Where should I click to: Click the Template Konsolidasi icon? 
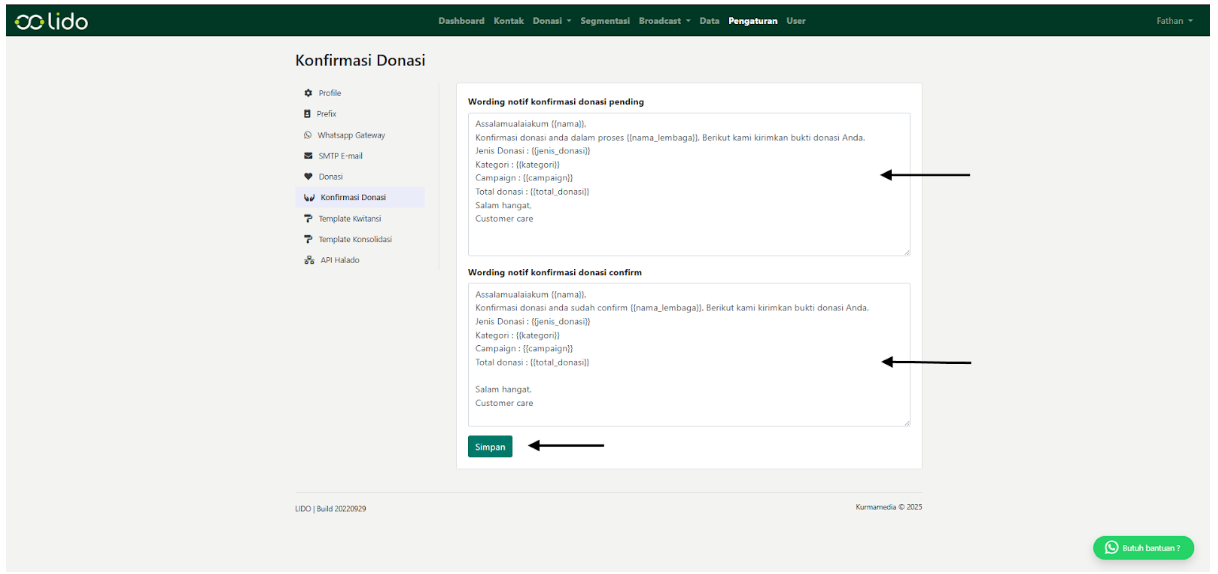click(x=308, y=239)
